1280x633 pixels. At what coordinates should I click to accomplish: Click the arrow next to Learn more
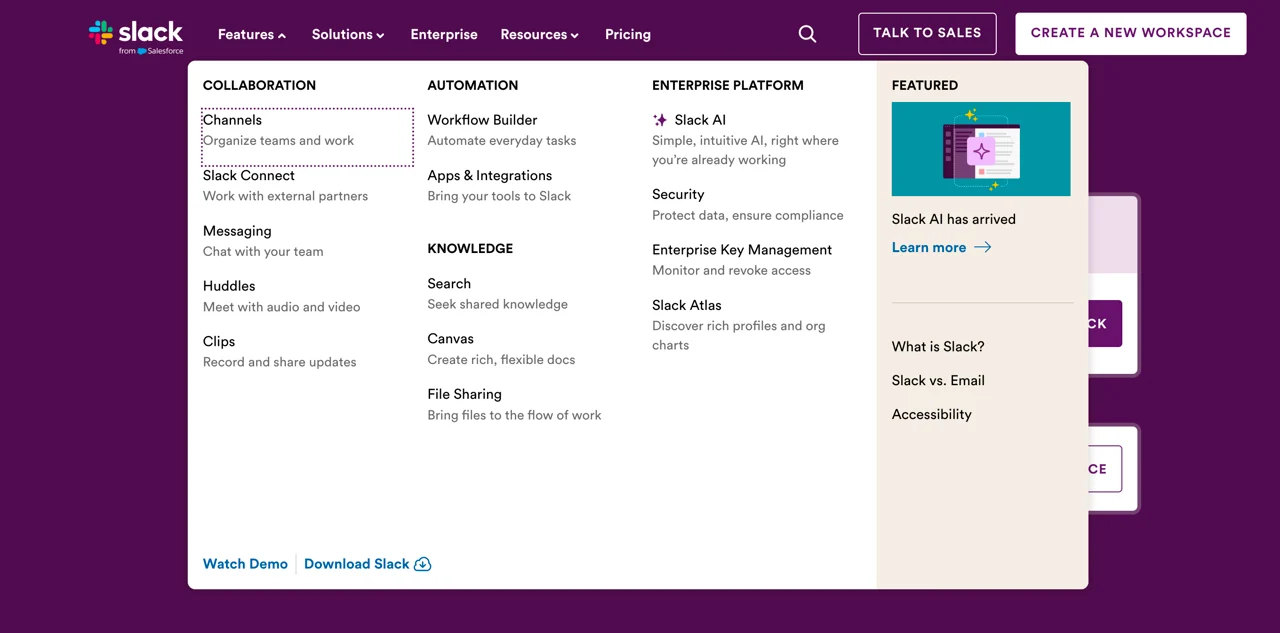[x=983, y=247]
